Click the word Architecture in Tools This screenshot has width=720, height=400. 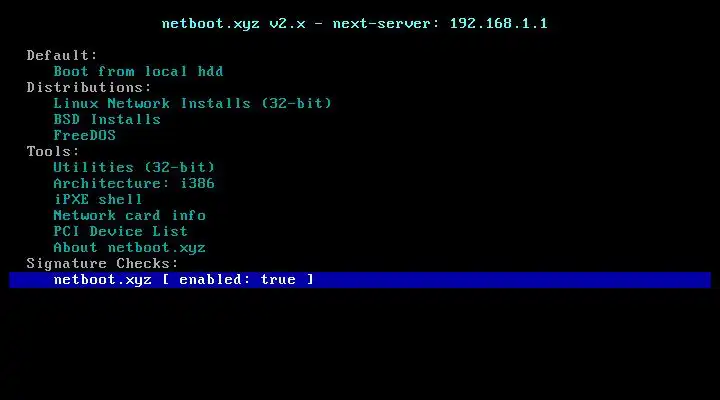tap(107, 183)
